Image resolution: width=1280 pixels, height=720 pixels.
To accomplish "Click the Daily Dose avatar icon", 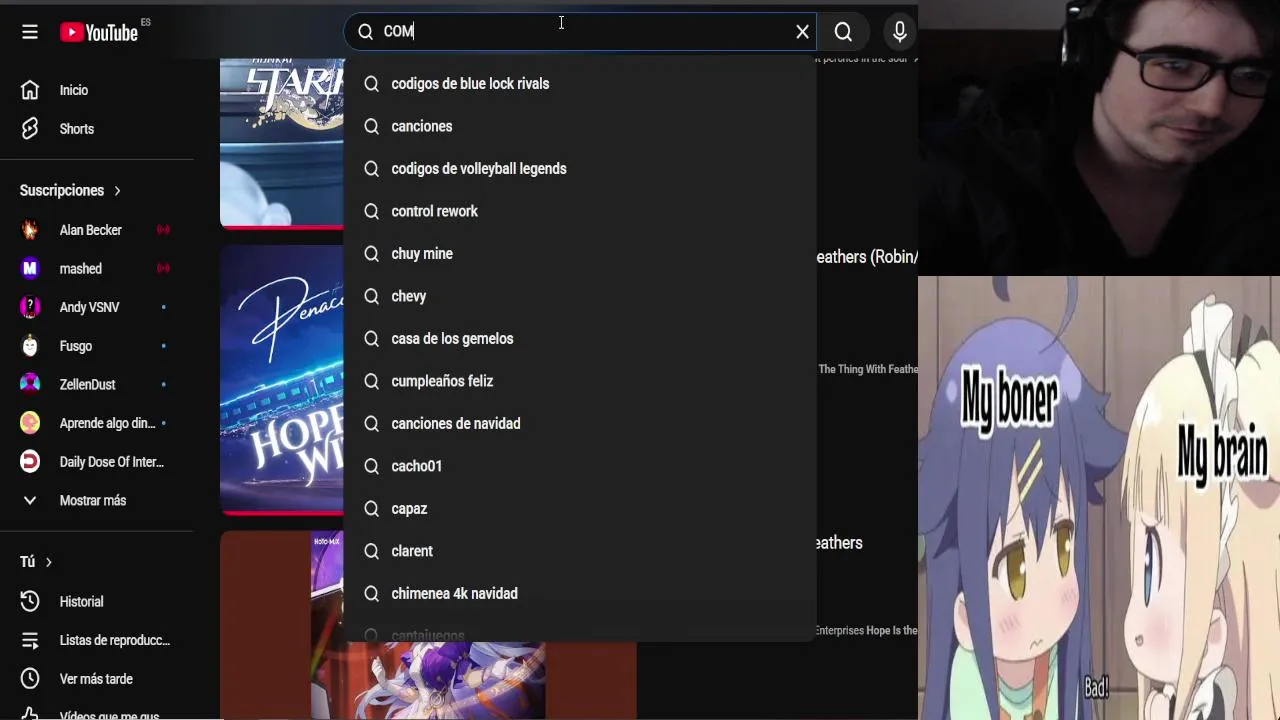I will (x=30, y=462).
